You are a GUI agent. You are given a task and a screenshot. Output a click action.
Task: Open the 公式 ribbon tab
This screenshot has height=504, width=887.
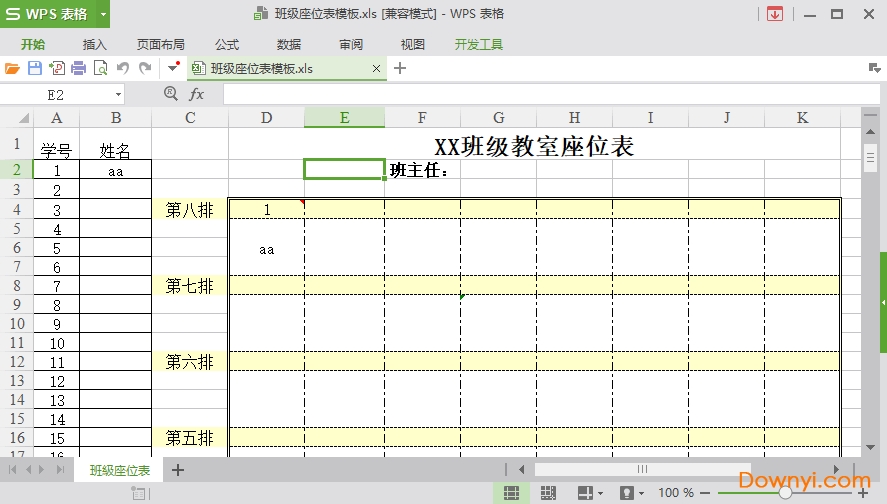[x=227, y=44]
